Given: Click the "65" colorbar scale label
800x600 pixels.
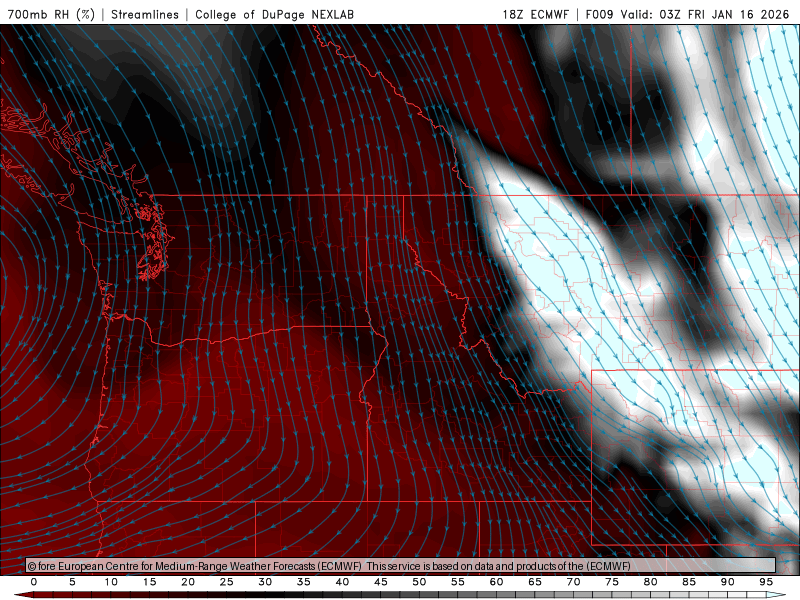Looking at the screenshot, I should [535, 582].
